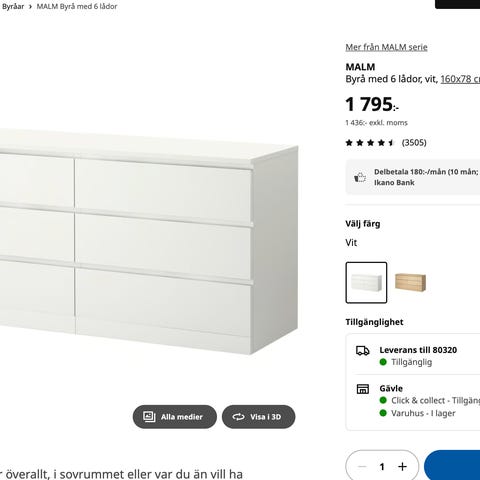This screenshot has width=480, height=480.
Task: Click the image gallery icon in Alla medier
Action: coord(149,416)
